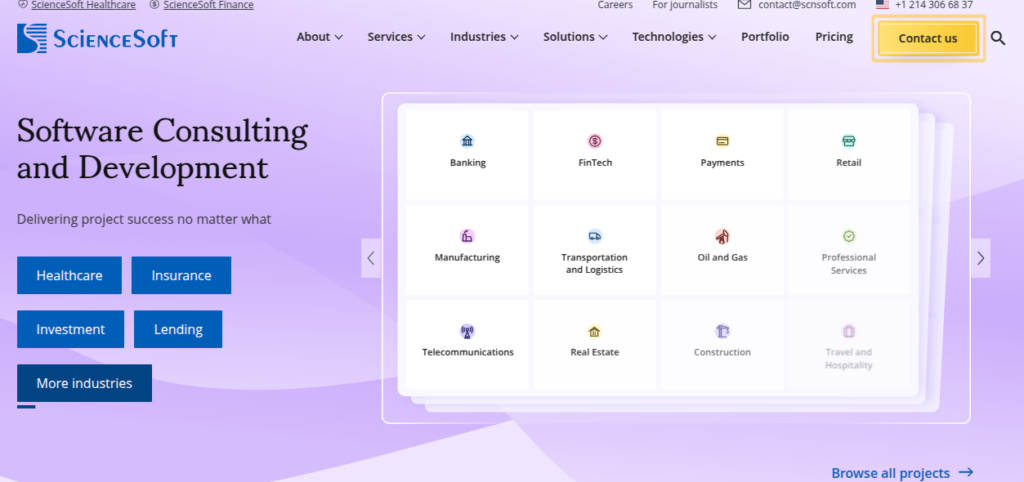Click the Contact us button

(928, 39)
